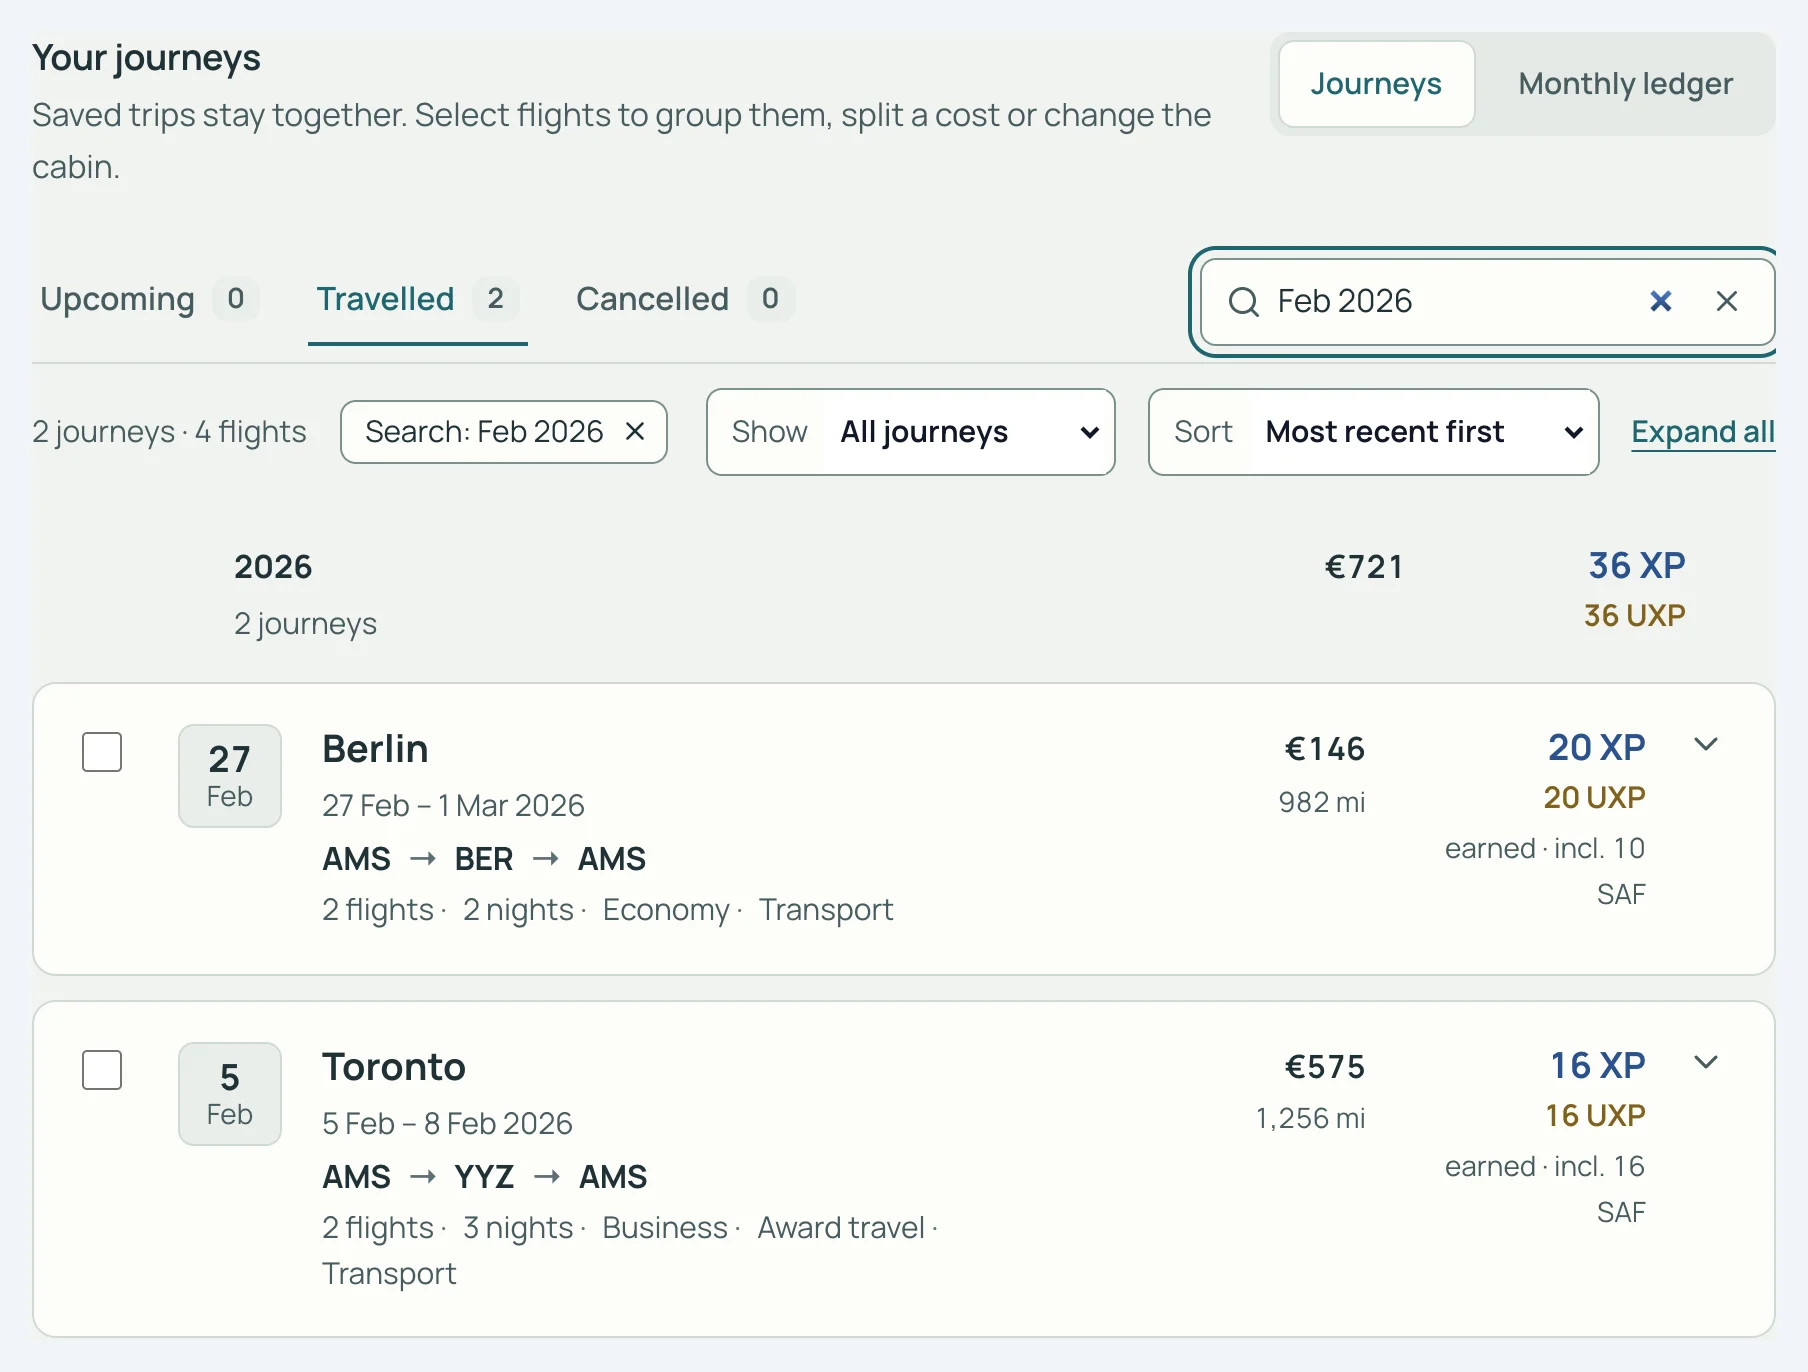This screenshot has height=1372, width=1808.
Task: Click the 36 XP yearly total
Action: tap(1637, 566)
